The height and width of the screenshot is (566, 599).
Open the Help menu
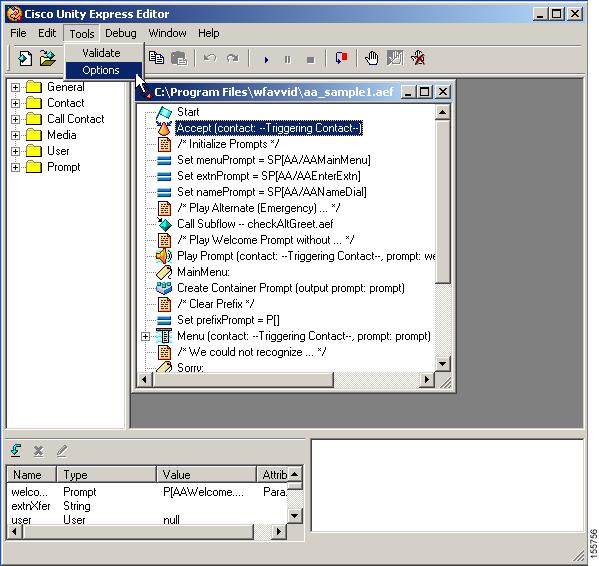(209, 33)
